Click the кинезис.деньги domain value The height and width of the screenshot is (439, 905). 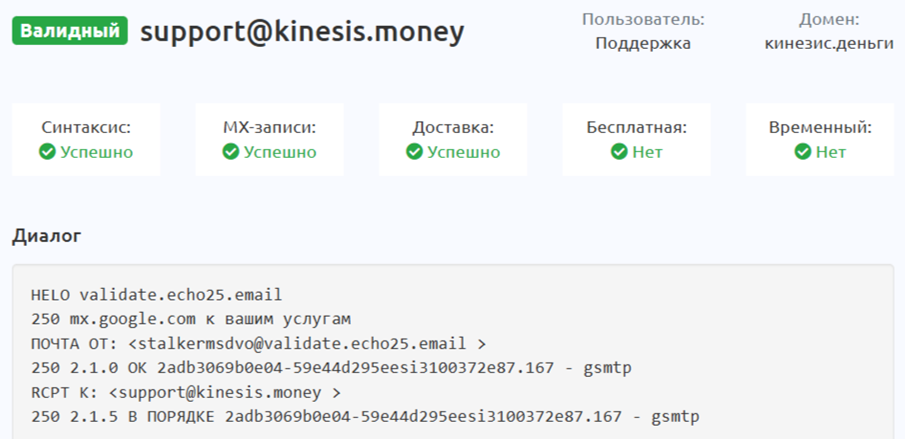pos(829,43)
